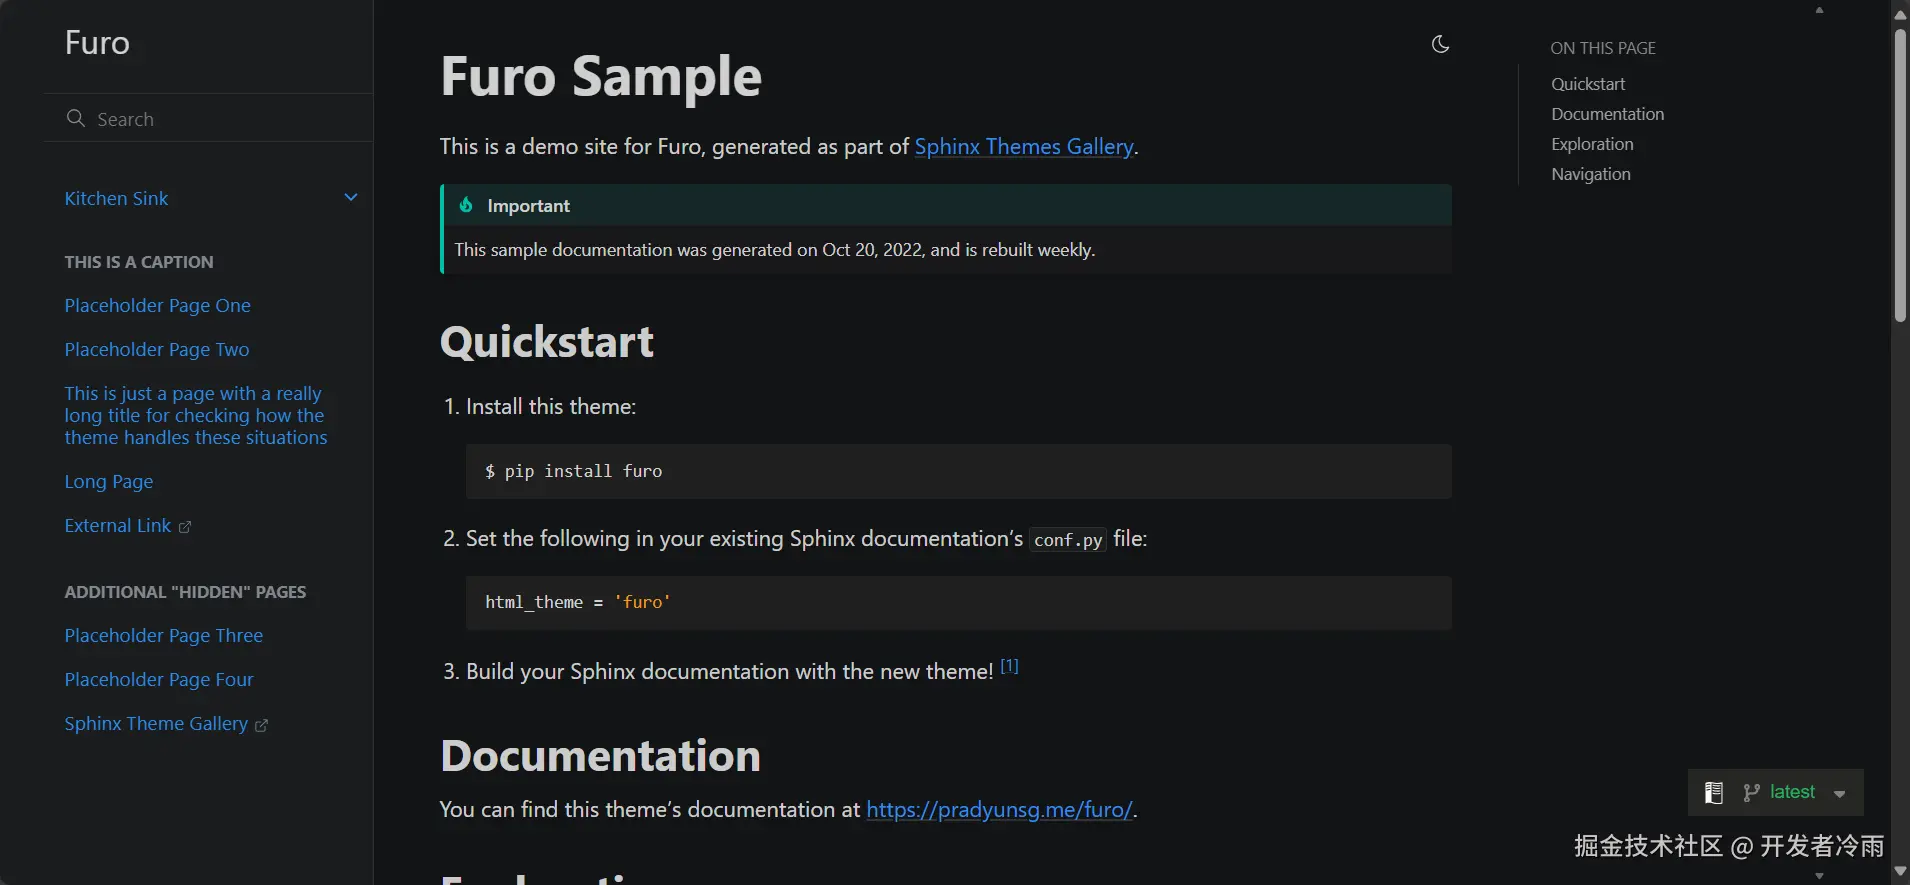This screenshot has height=885, width=1910.
Task: Click the scrollbar down arrow
Action: [x=1900, y=872]
